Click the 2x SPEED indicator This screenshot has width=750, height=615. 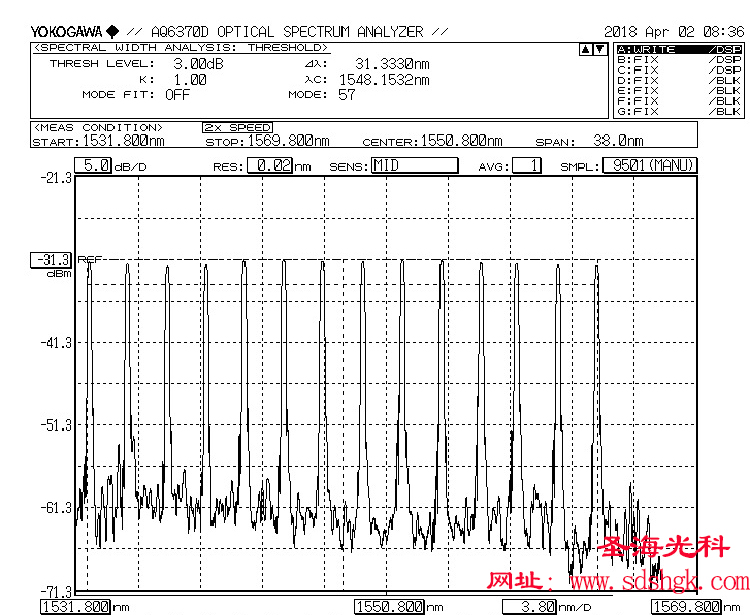pyautogui.click(x=237, y=128)
